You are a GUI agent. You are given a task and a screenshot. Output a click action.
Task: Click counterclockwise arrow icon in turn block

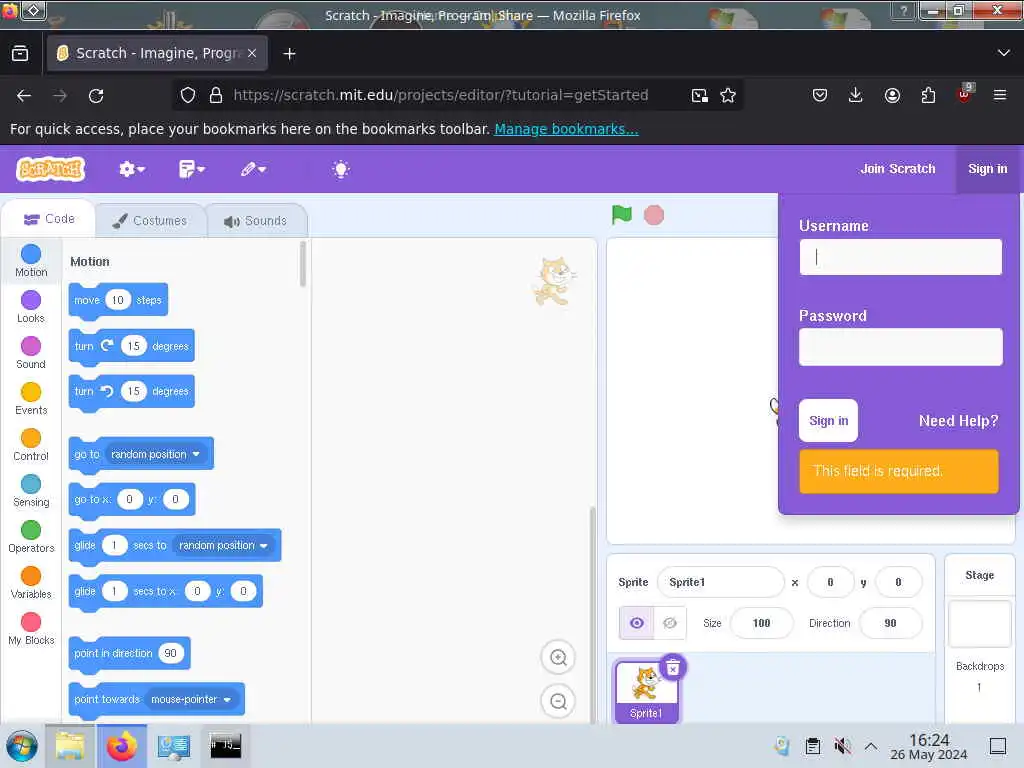[107, 391]
